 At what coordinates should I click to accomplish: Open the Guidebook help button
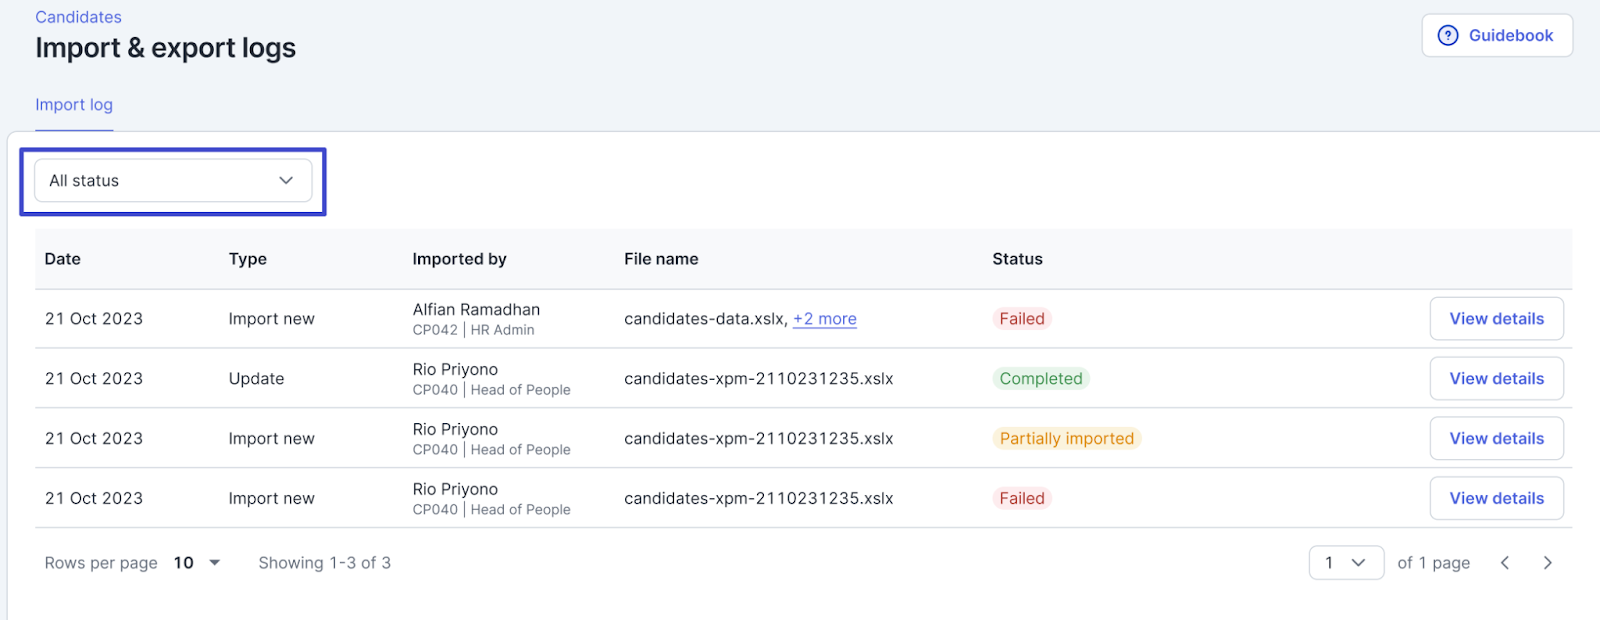1496,36
